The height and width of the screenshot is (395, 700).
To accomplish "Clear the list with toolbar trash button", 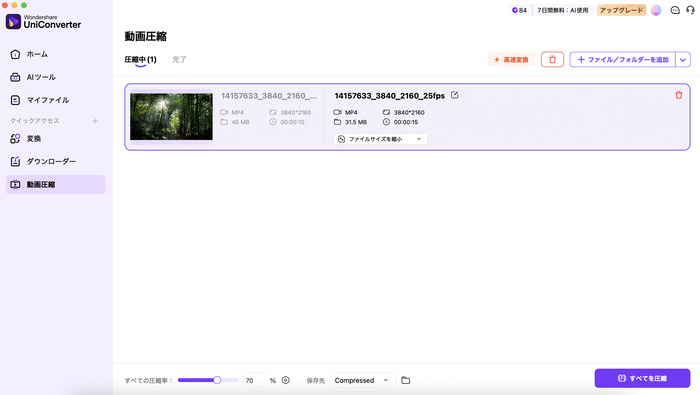I will click(552, 59).
